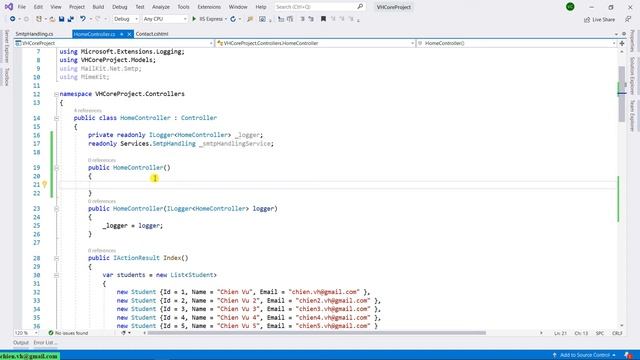Open the File menu
Image resolution: width=640 pixels, height=360 pixels.
(22, 7)
